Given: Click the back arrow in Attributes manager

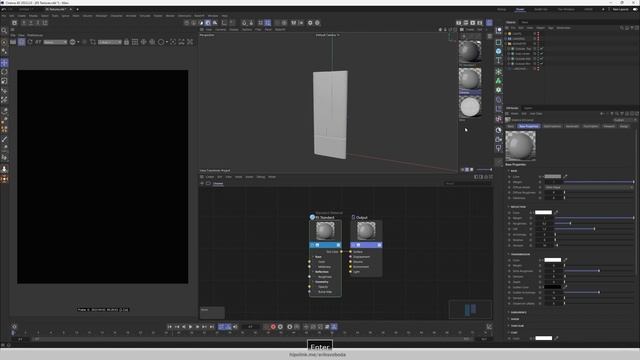Looking at the screenshot, I should pyautogui.click(x=602, y=113).
